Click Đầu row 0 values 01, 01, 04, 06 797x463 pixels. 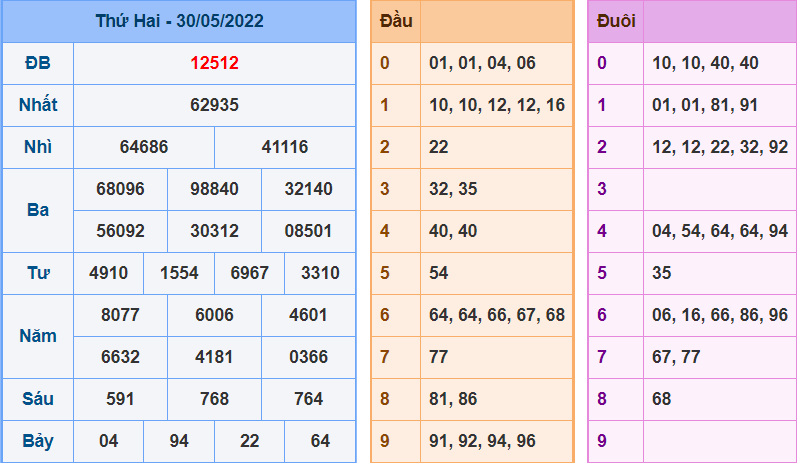(x=482, y=63)
